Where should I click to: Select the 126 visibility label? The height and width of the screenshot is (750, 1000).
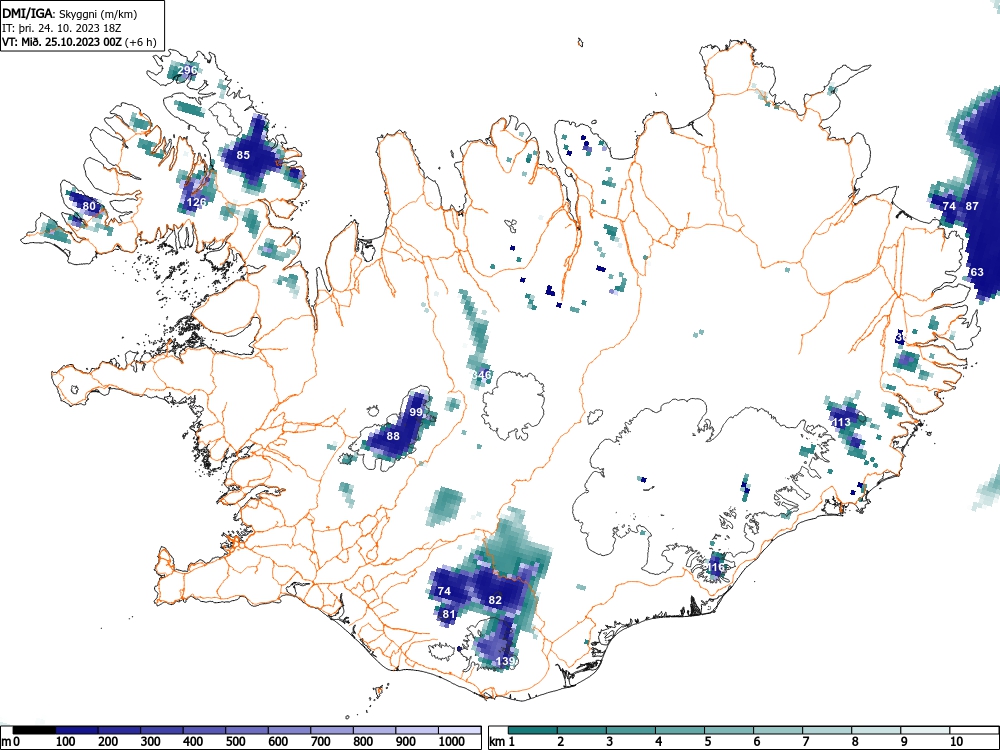point(196,202)
